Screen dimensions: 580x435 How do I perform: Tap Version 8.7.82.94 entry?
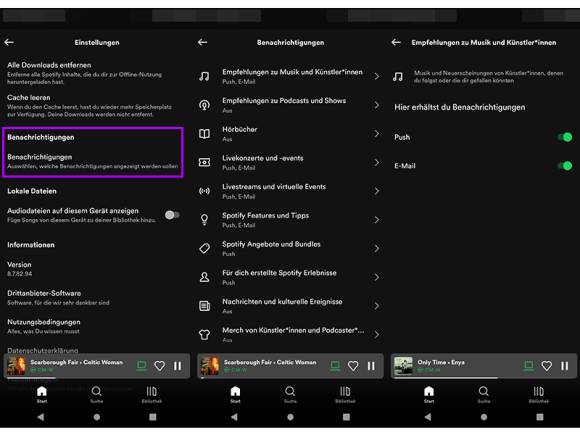tap(92, 269)
